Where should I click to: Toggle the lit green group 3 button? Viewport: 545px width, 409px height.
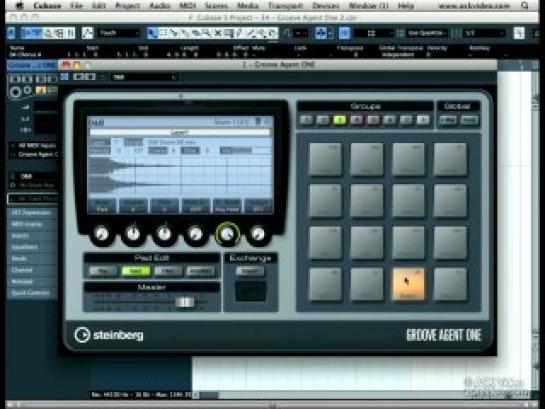340,120
